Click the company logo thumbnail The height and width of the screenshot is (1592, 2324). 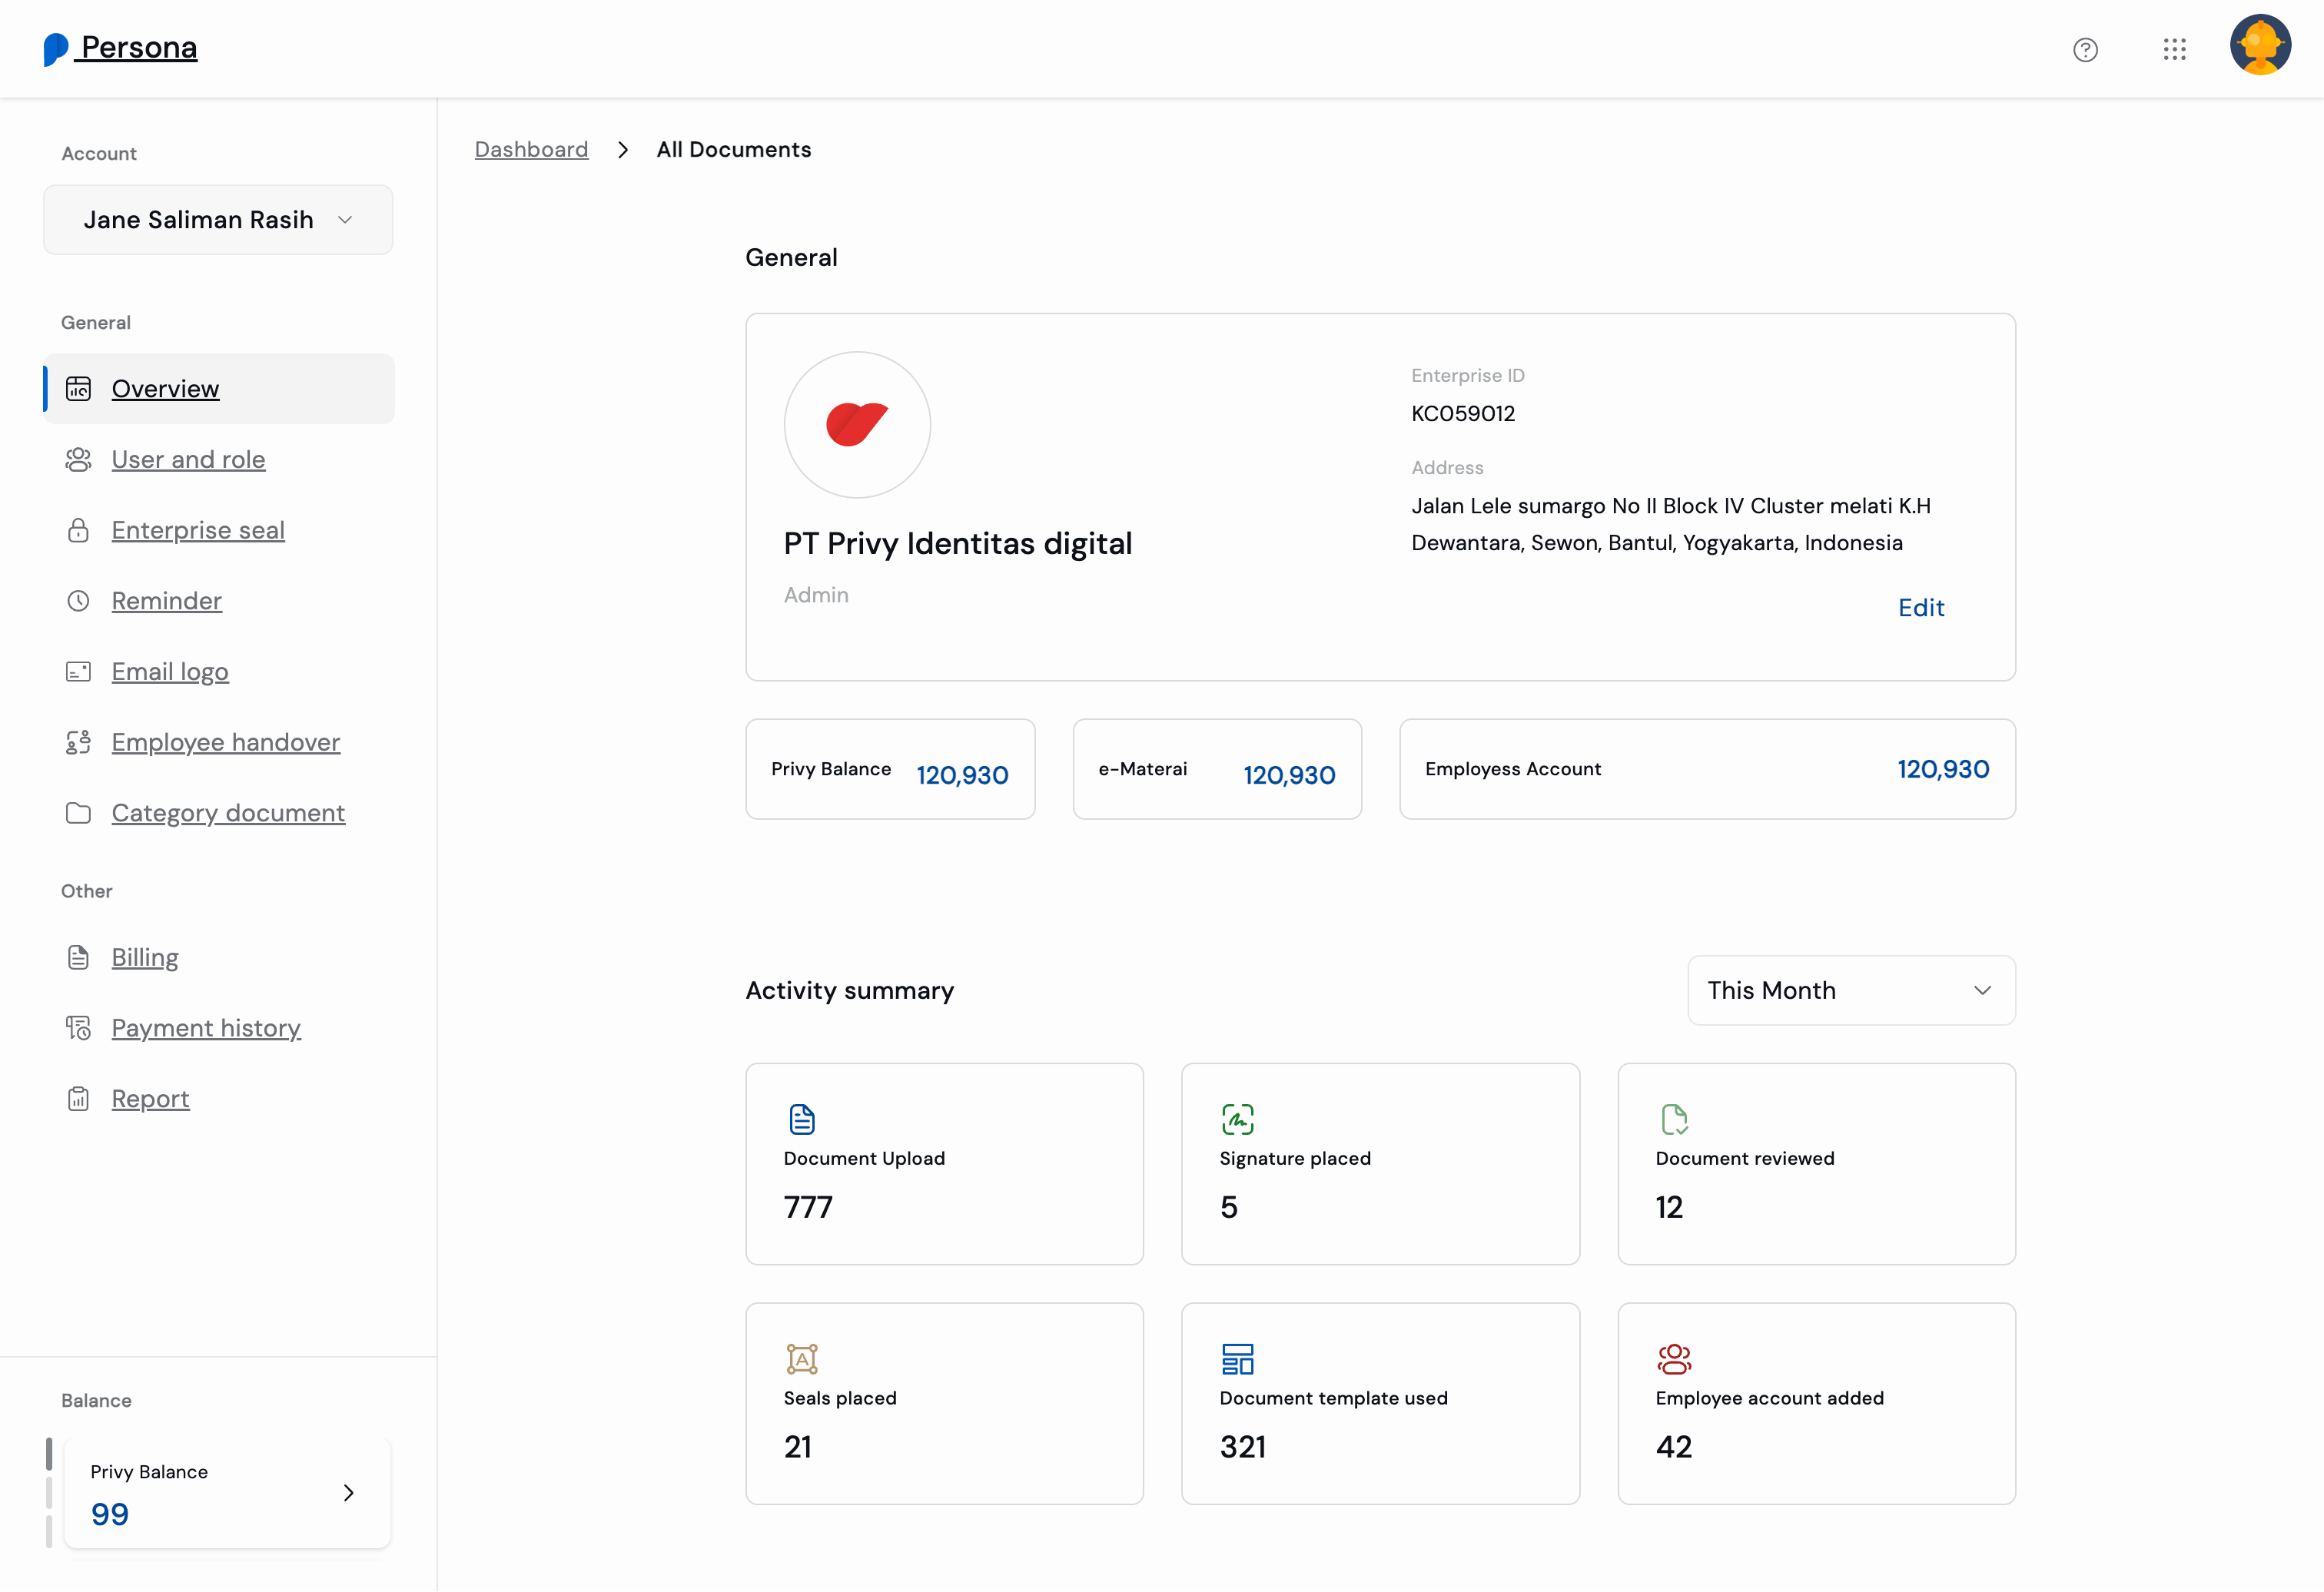[x=857, y=425]
